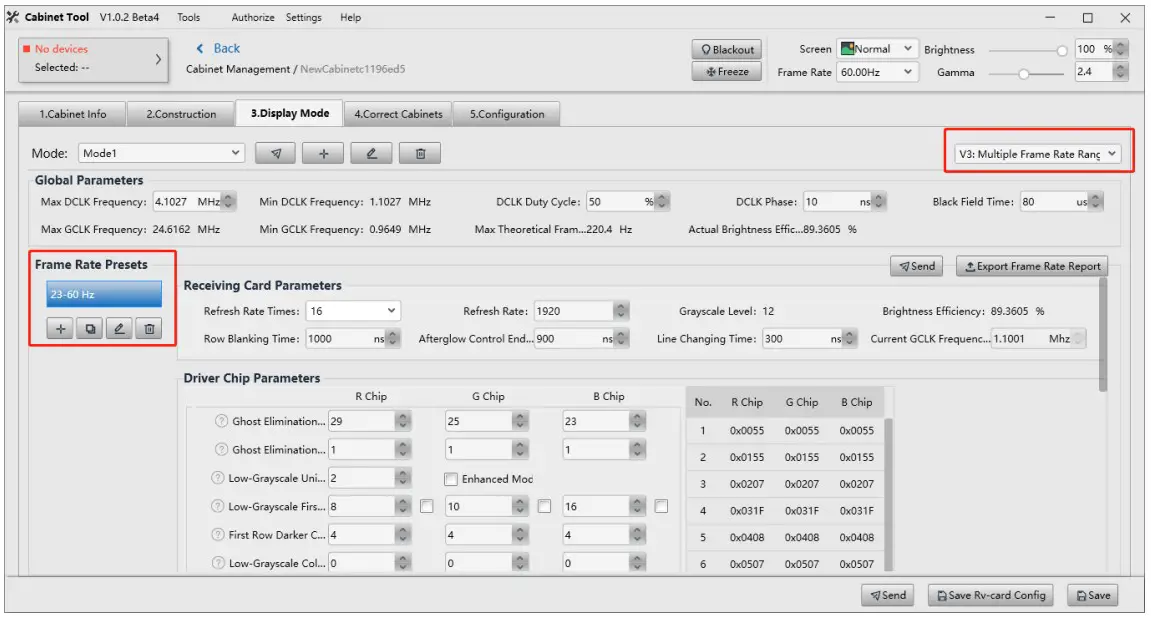Image resolution: width=1151 pixels, height=618 pixels.
Task: Delete the 23-60 Hz frame rate preset
Action: point(147,328)
